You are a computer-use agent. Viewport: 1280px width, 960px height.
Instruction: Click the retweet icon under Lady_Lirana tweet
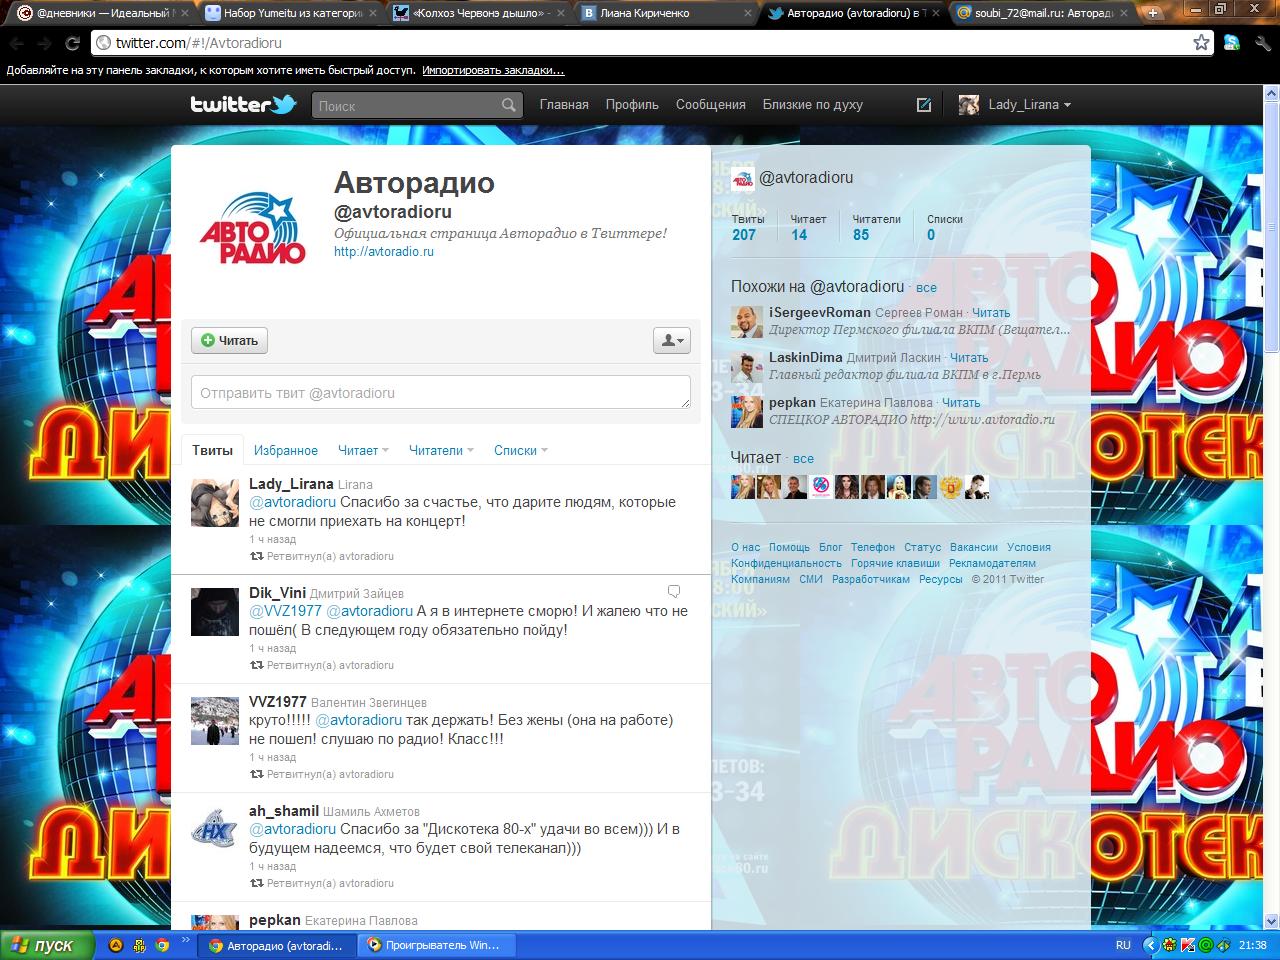tap(256, 556)
